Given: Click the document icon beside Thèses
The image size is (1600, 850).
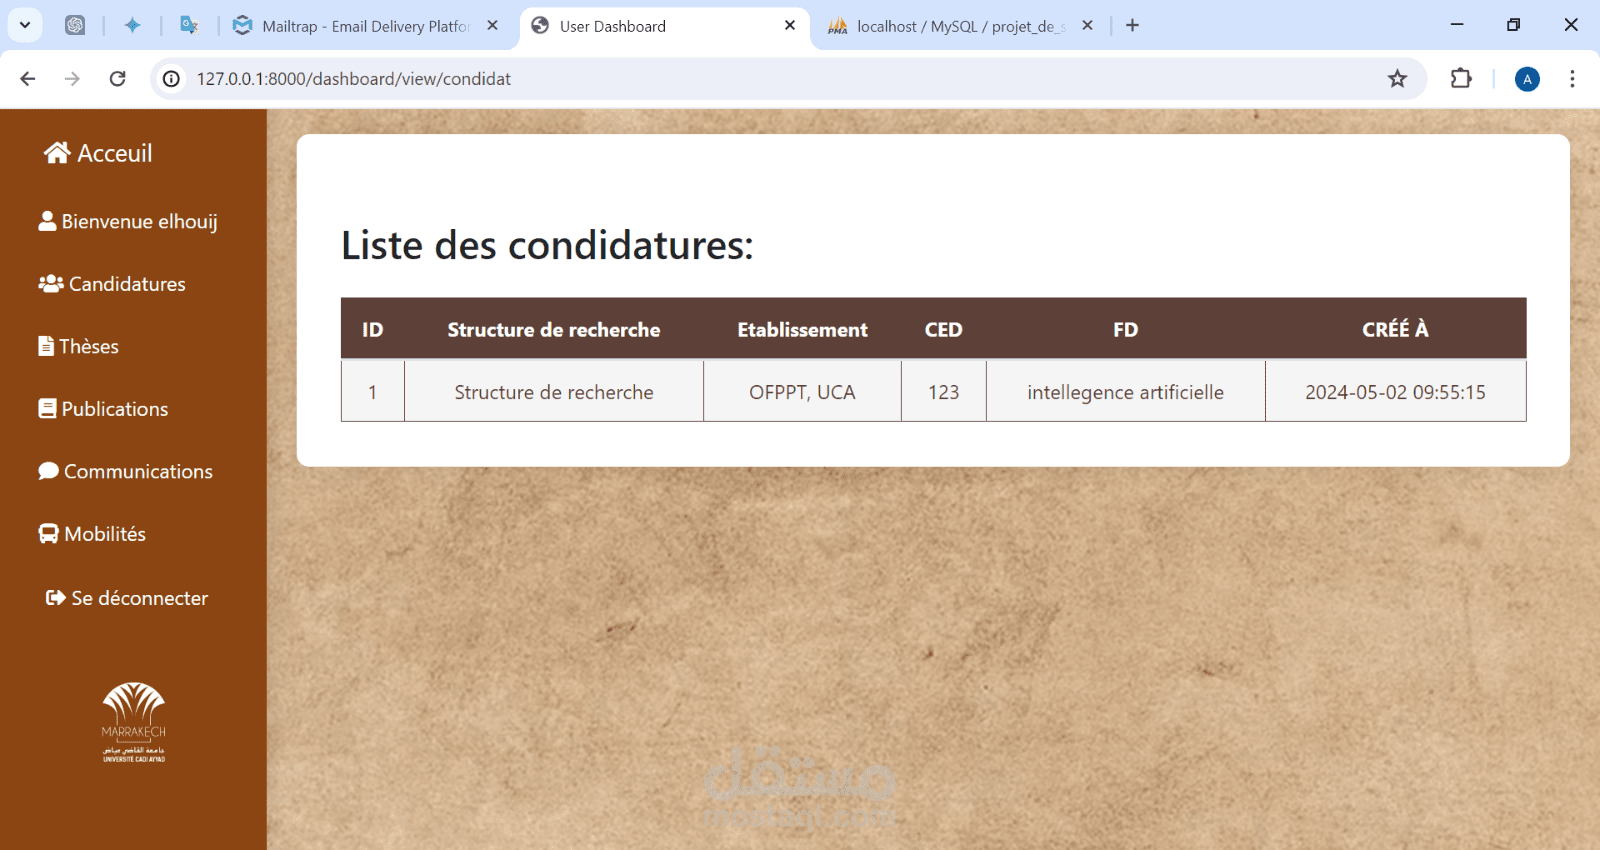Looking at the screenshot, I should [46, 346].
